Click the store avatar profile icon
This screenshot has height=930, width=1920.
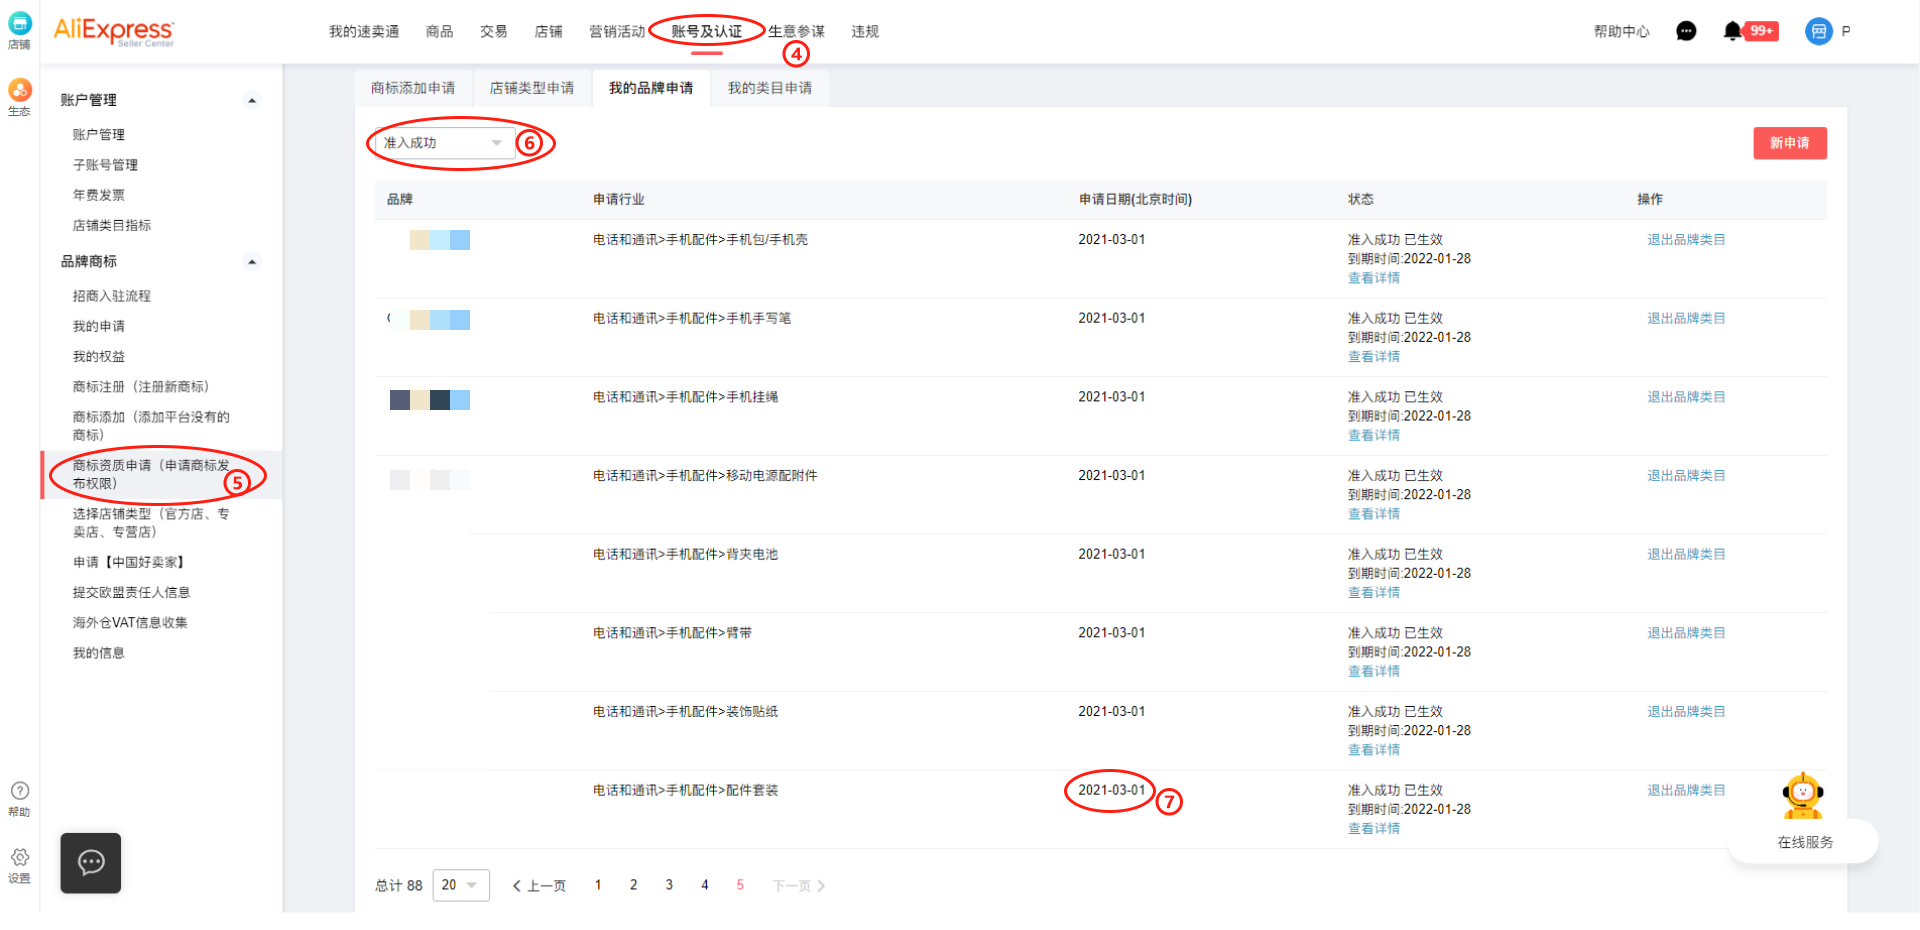coord(1818,31)
